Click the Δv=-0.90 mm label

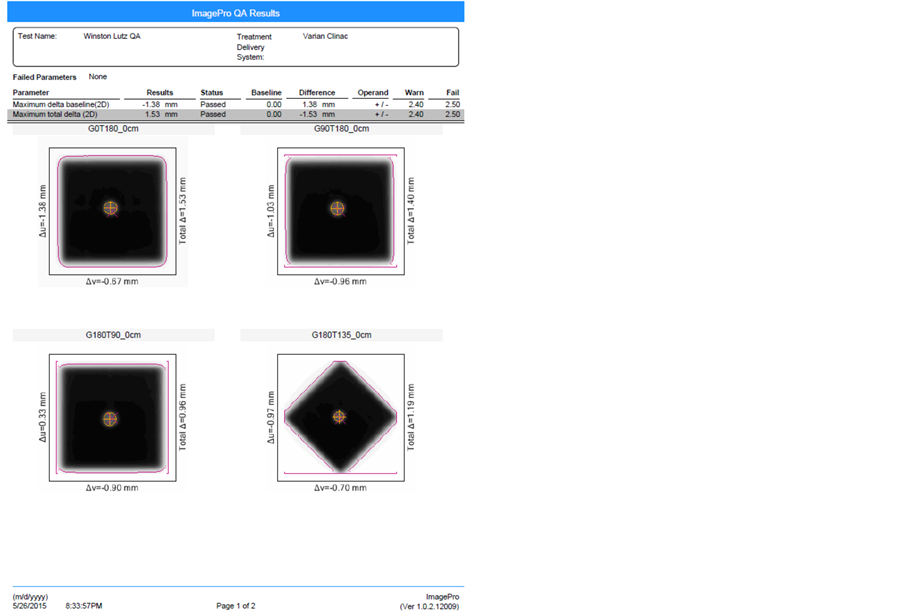click(112, 488)
